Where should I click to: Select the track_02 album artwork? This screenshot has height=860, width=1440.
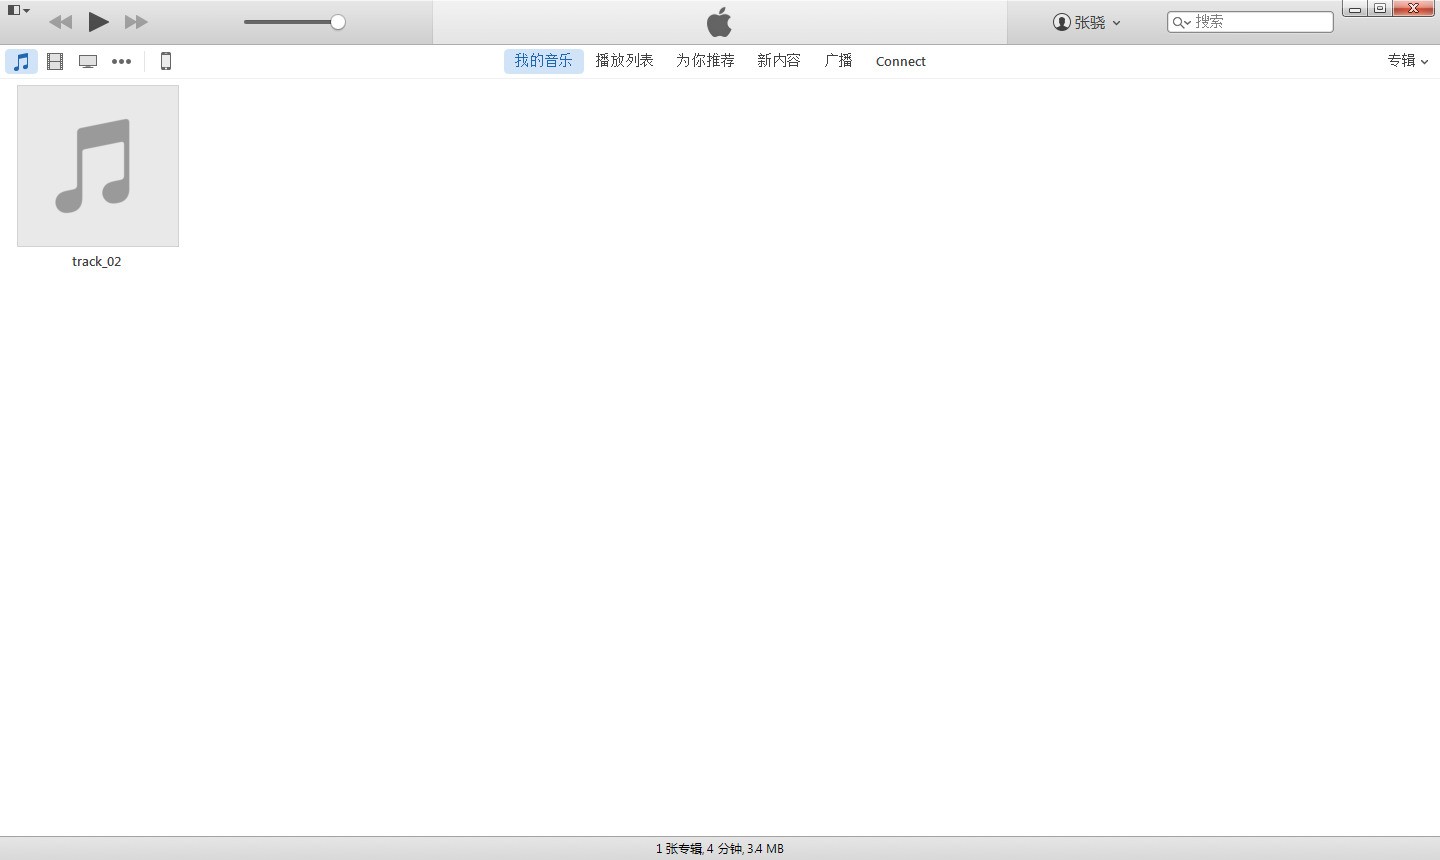(98, 166)
